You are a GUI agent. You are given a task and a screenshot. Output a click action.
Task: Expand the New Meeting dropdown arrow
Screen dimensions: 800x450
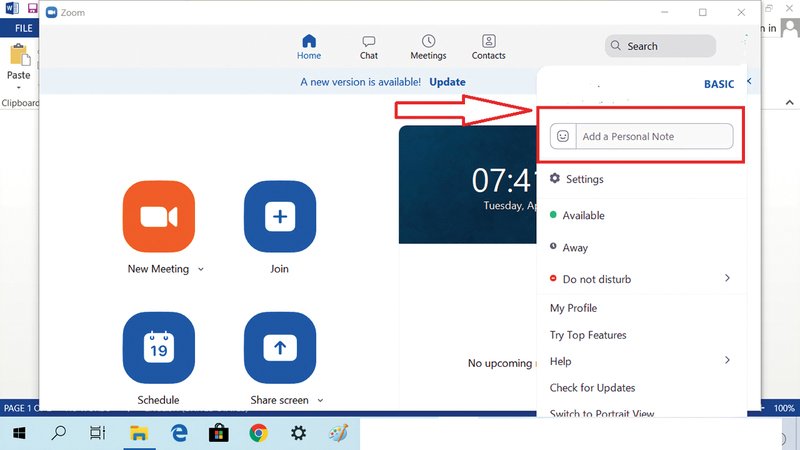click(x=201, y=269)
